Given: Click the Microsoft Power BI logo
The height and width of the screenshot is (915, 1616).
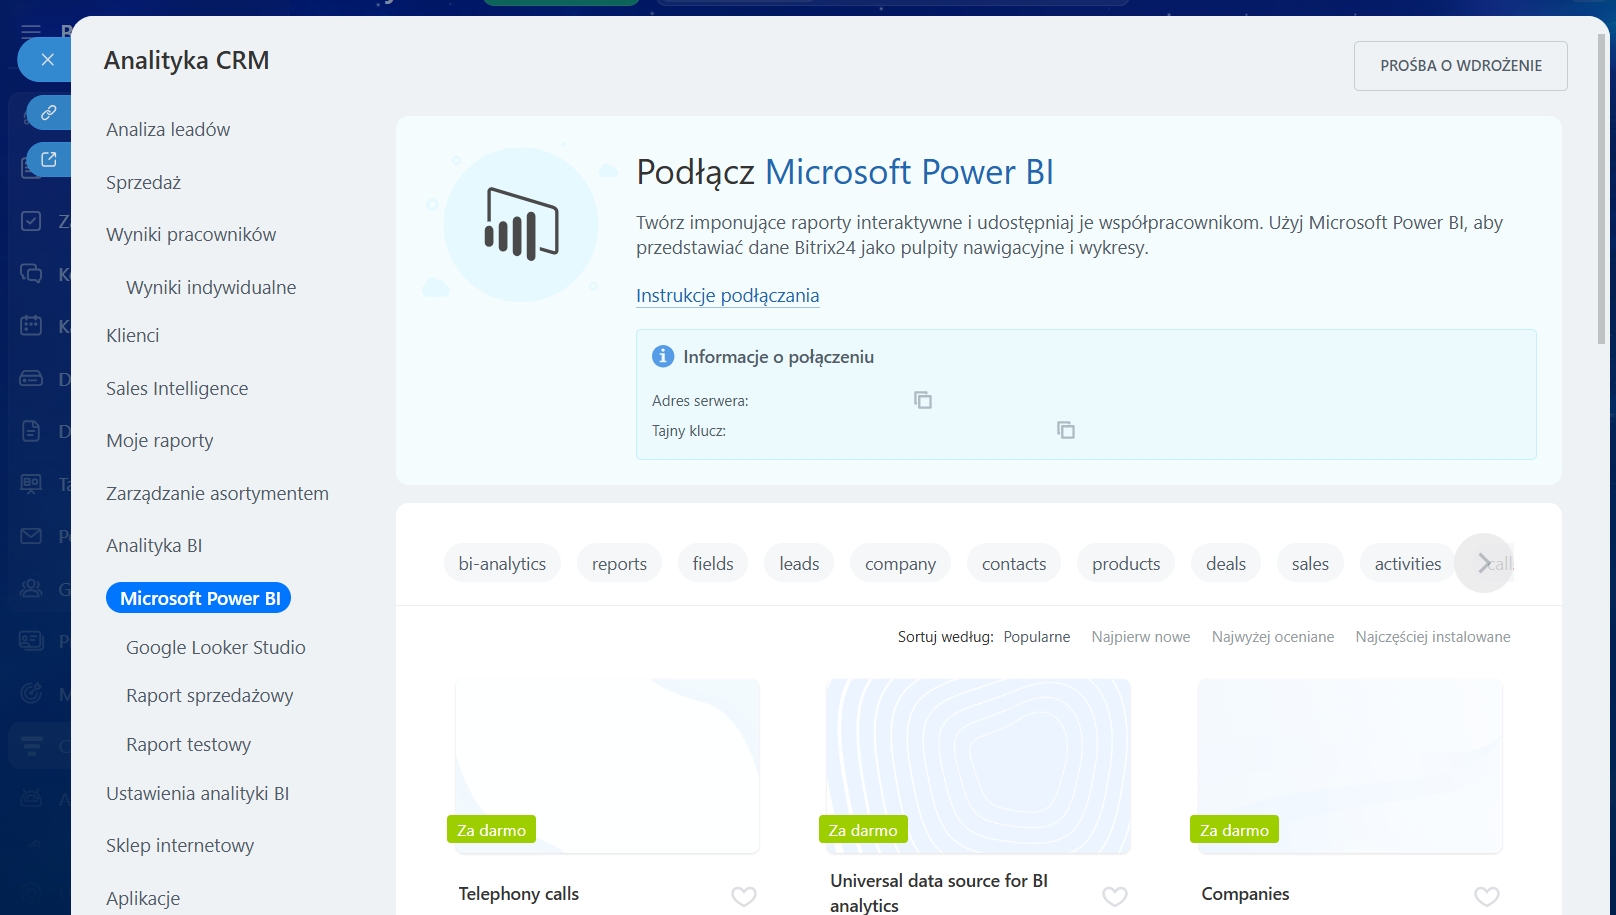Looking at the screenshot, I should (x=521, y=224).
